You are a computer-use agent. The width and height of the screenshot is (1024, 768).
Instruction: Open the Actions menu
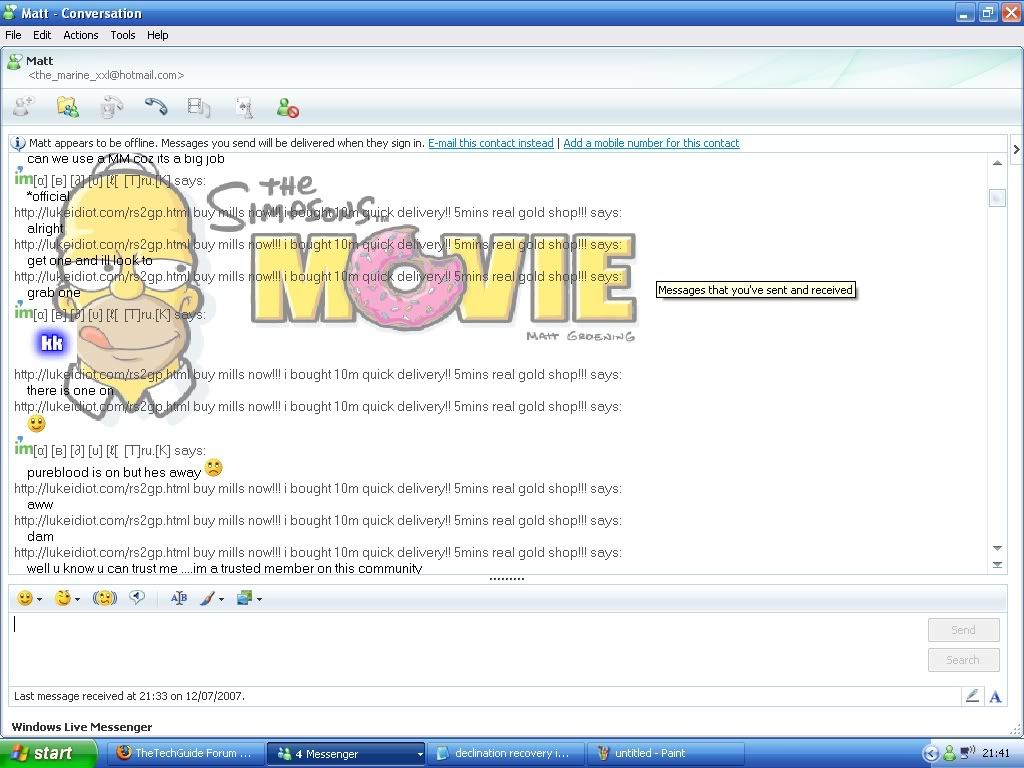[81, 35]
